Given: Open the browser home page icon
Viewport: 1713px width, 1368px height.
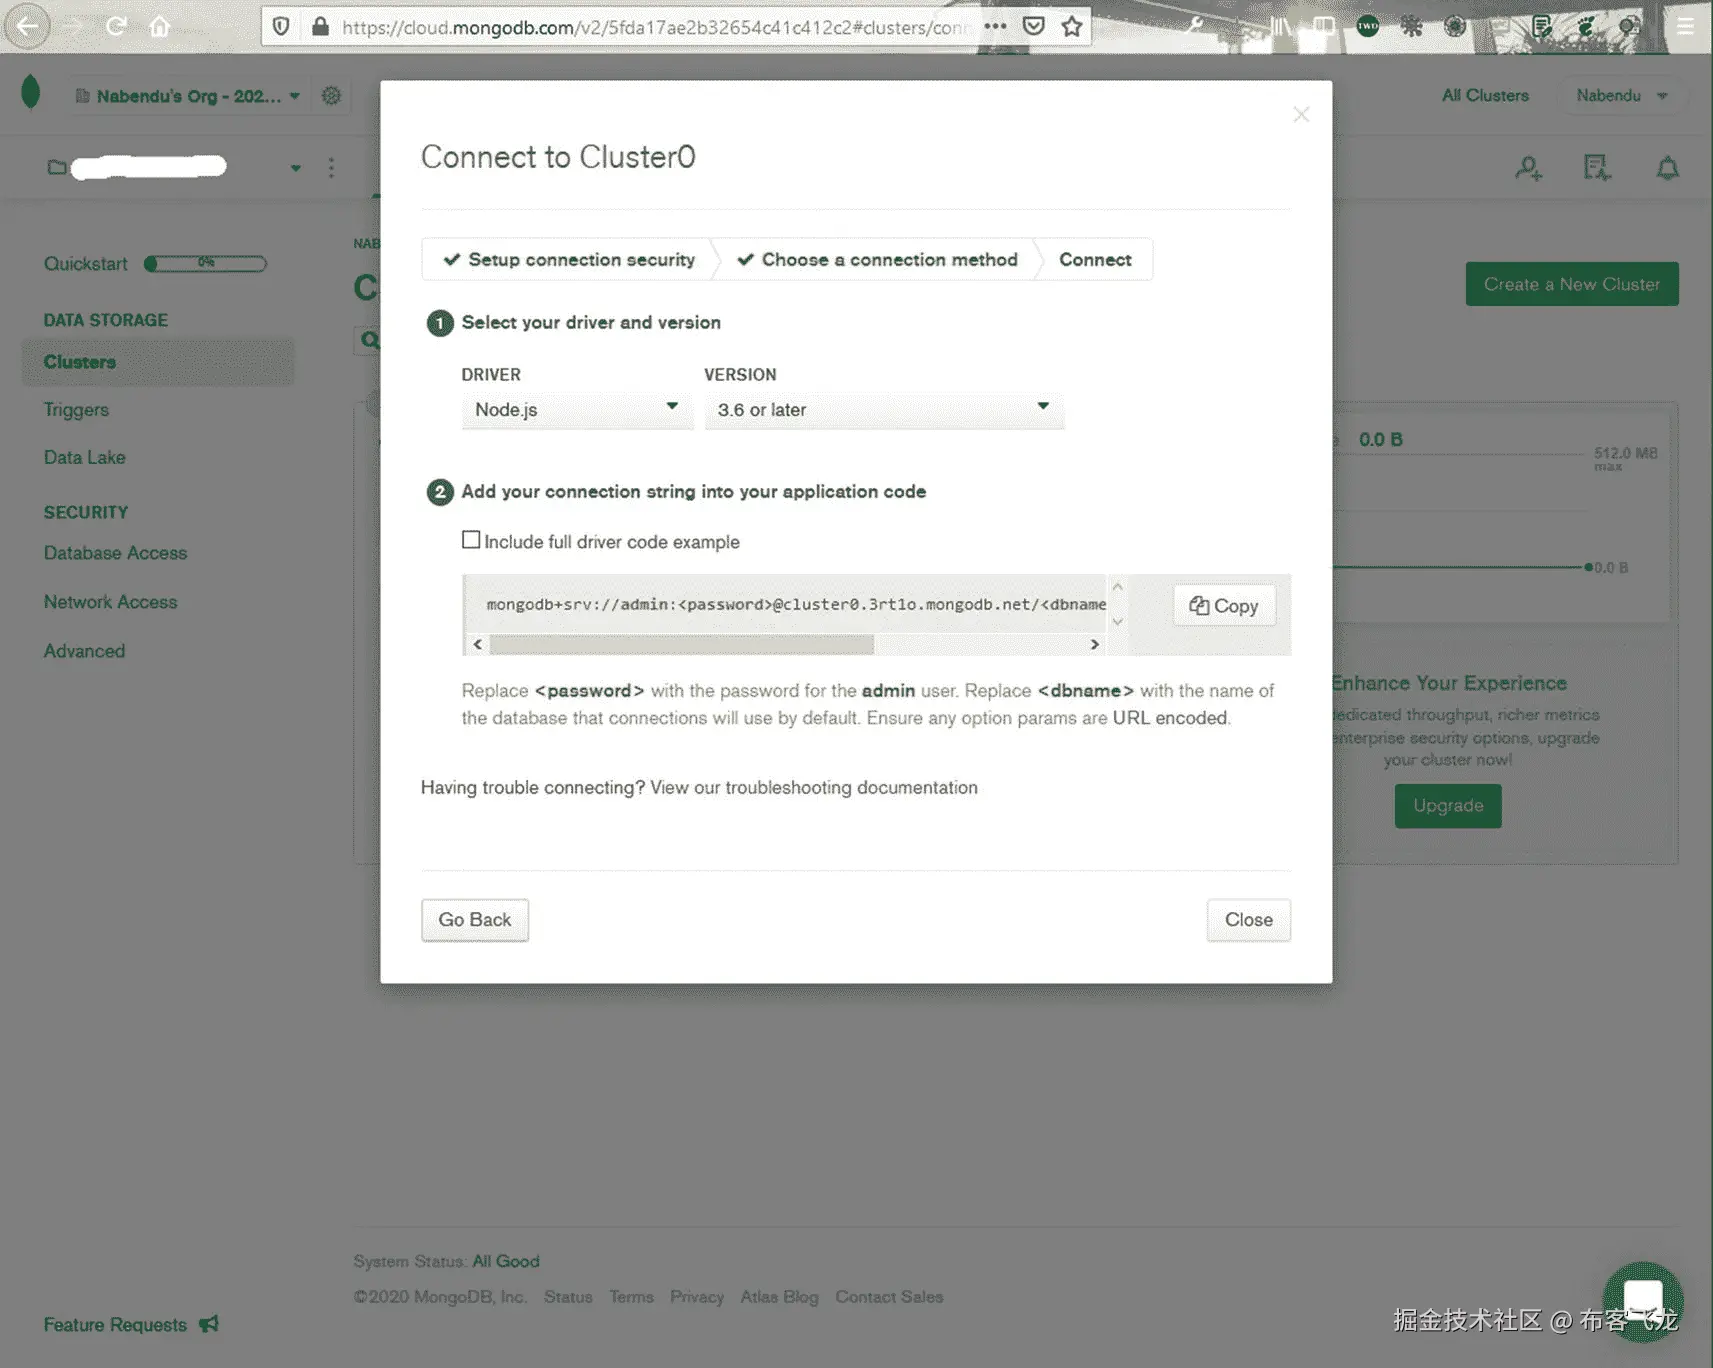Looking at the screenshot, I should [x=160, y=26].
